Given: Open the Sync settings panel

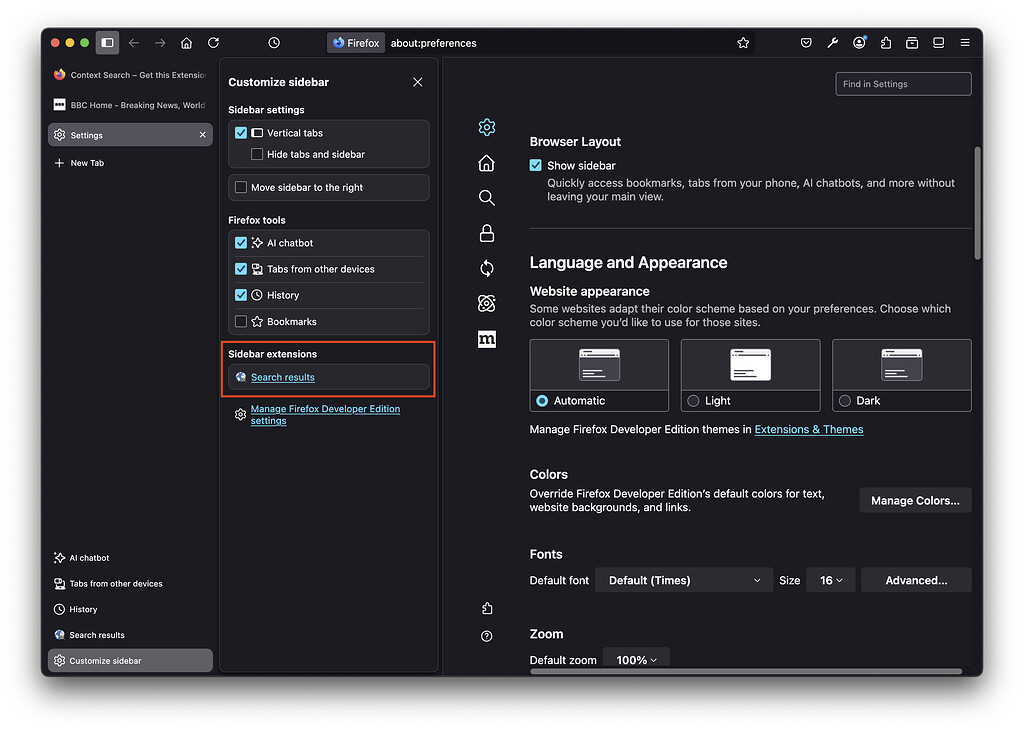Looking at the screenshot, I should pos(487,268).
